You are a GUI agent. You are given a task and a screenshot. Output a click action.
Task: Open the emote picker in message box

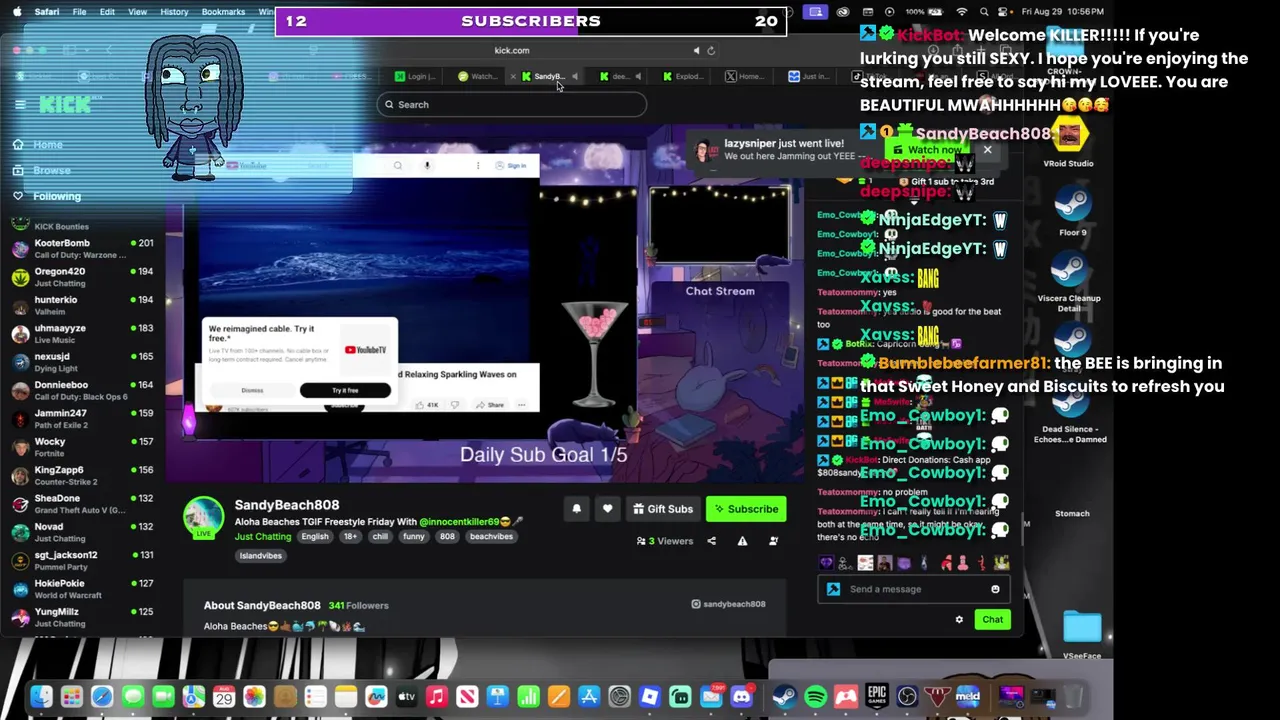(x=995, y=589)
